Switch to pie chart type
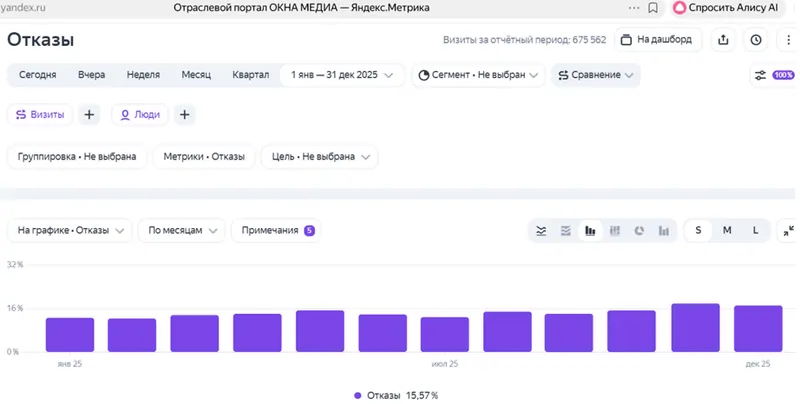Image resolution: width=800 pixels, height=404 pixels. [x=639, y=231]
